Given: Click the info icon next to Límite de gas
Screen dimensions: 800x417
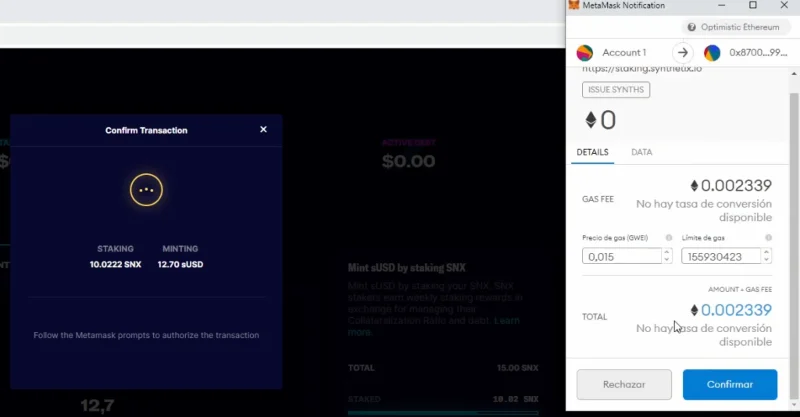Looking at the screenshot, I should (768, 238).
